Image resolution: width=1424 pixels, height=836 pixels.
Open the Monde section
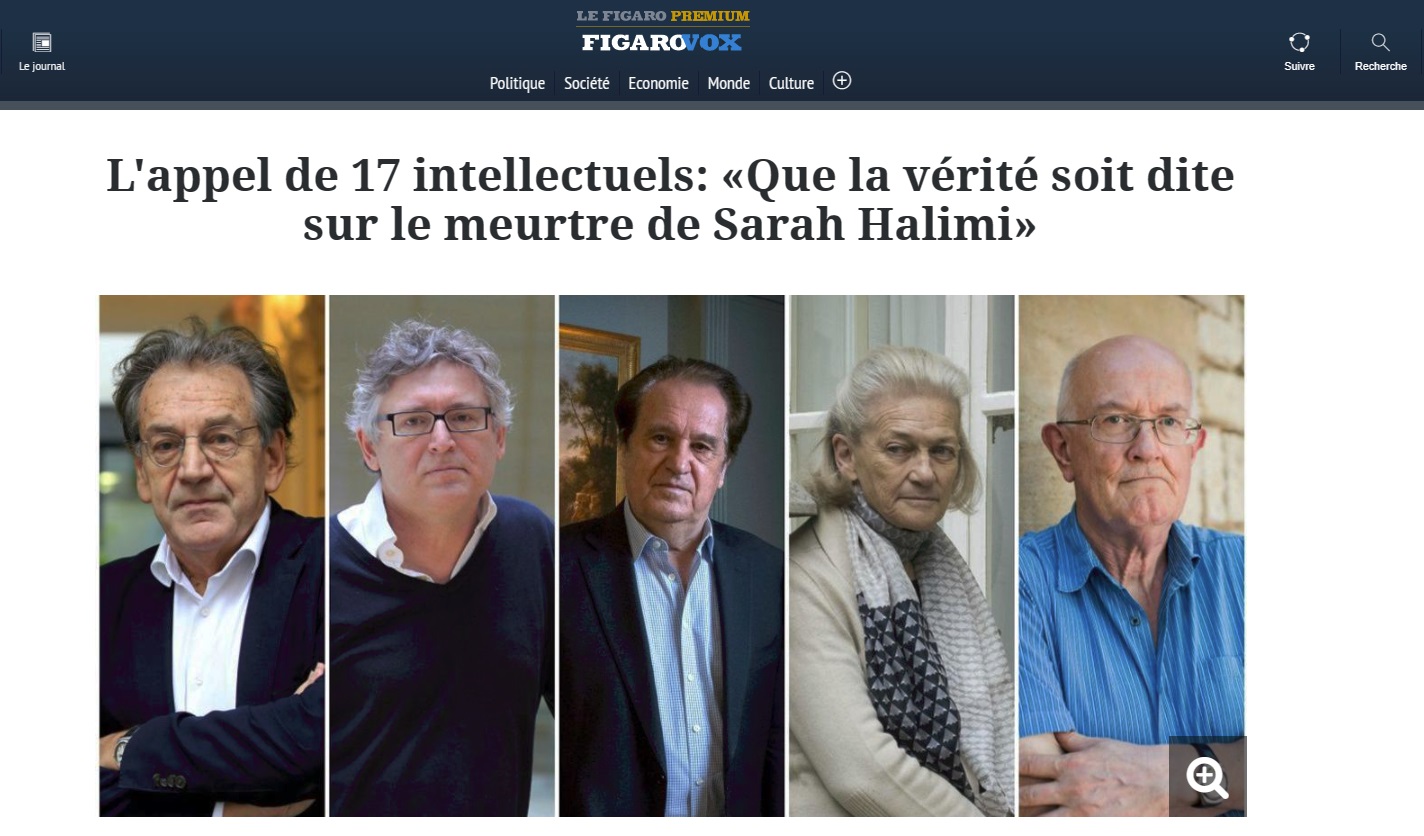click(728, 83)
